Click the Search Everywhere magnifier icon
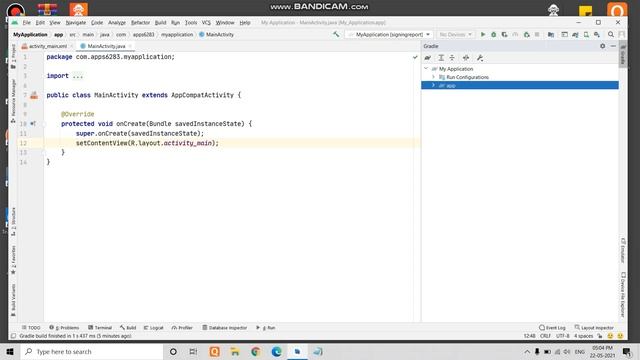Image resolution: width=640 pixels, height=360 pixels. pos(611,35)
